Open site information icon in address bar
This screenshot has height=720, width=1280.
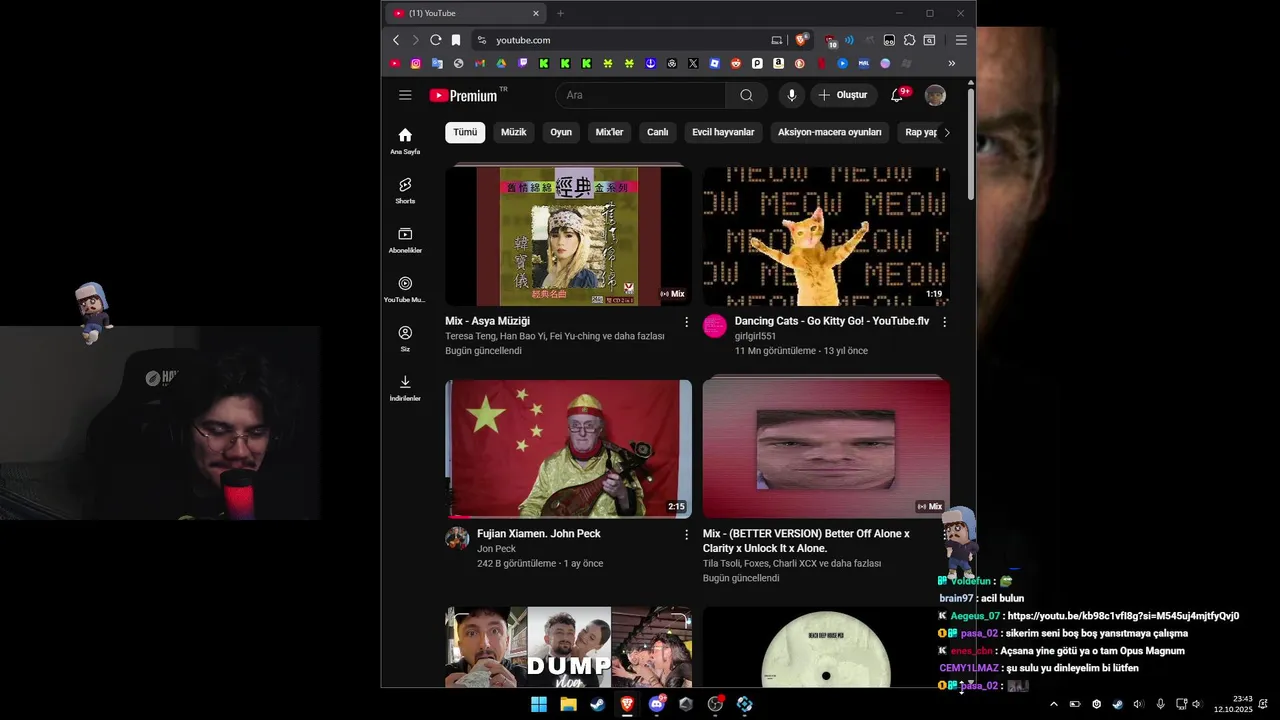481,40
